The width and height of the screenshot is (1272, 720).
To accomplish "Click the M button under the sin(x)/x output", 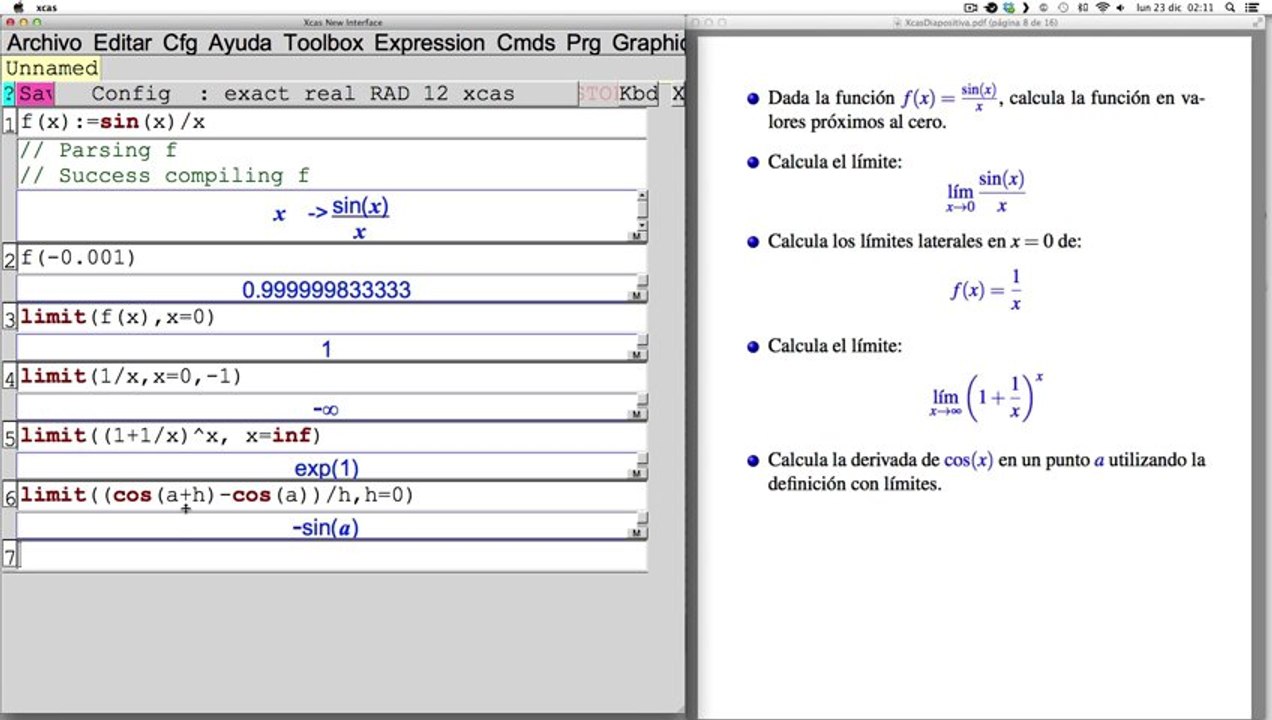I will pyautogui.click(x=636, y=236).
